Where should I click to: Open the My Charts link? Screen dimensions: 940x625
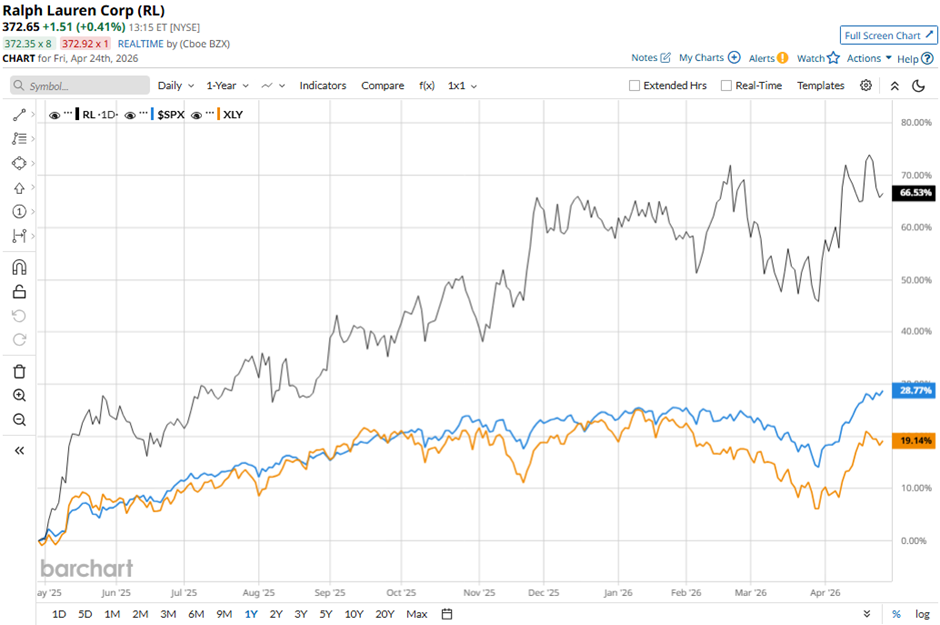[701, 58]
